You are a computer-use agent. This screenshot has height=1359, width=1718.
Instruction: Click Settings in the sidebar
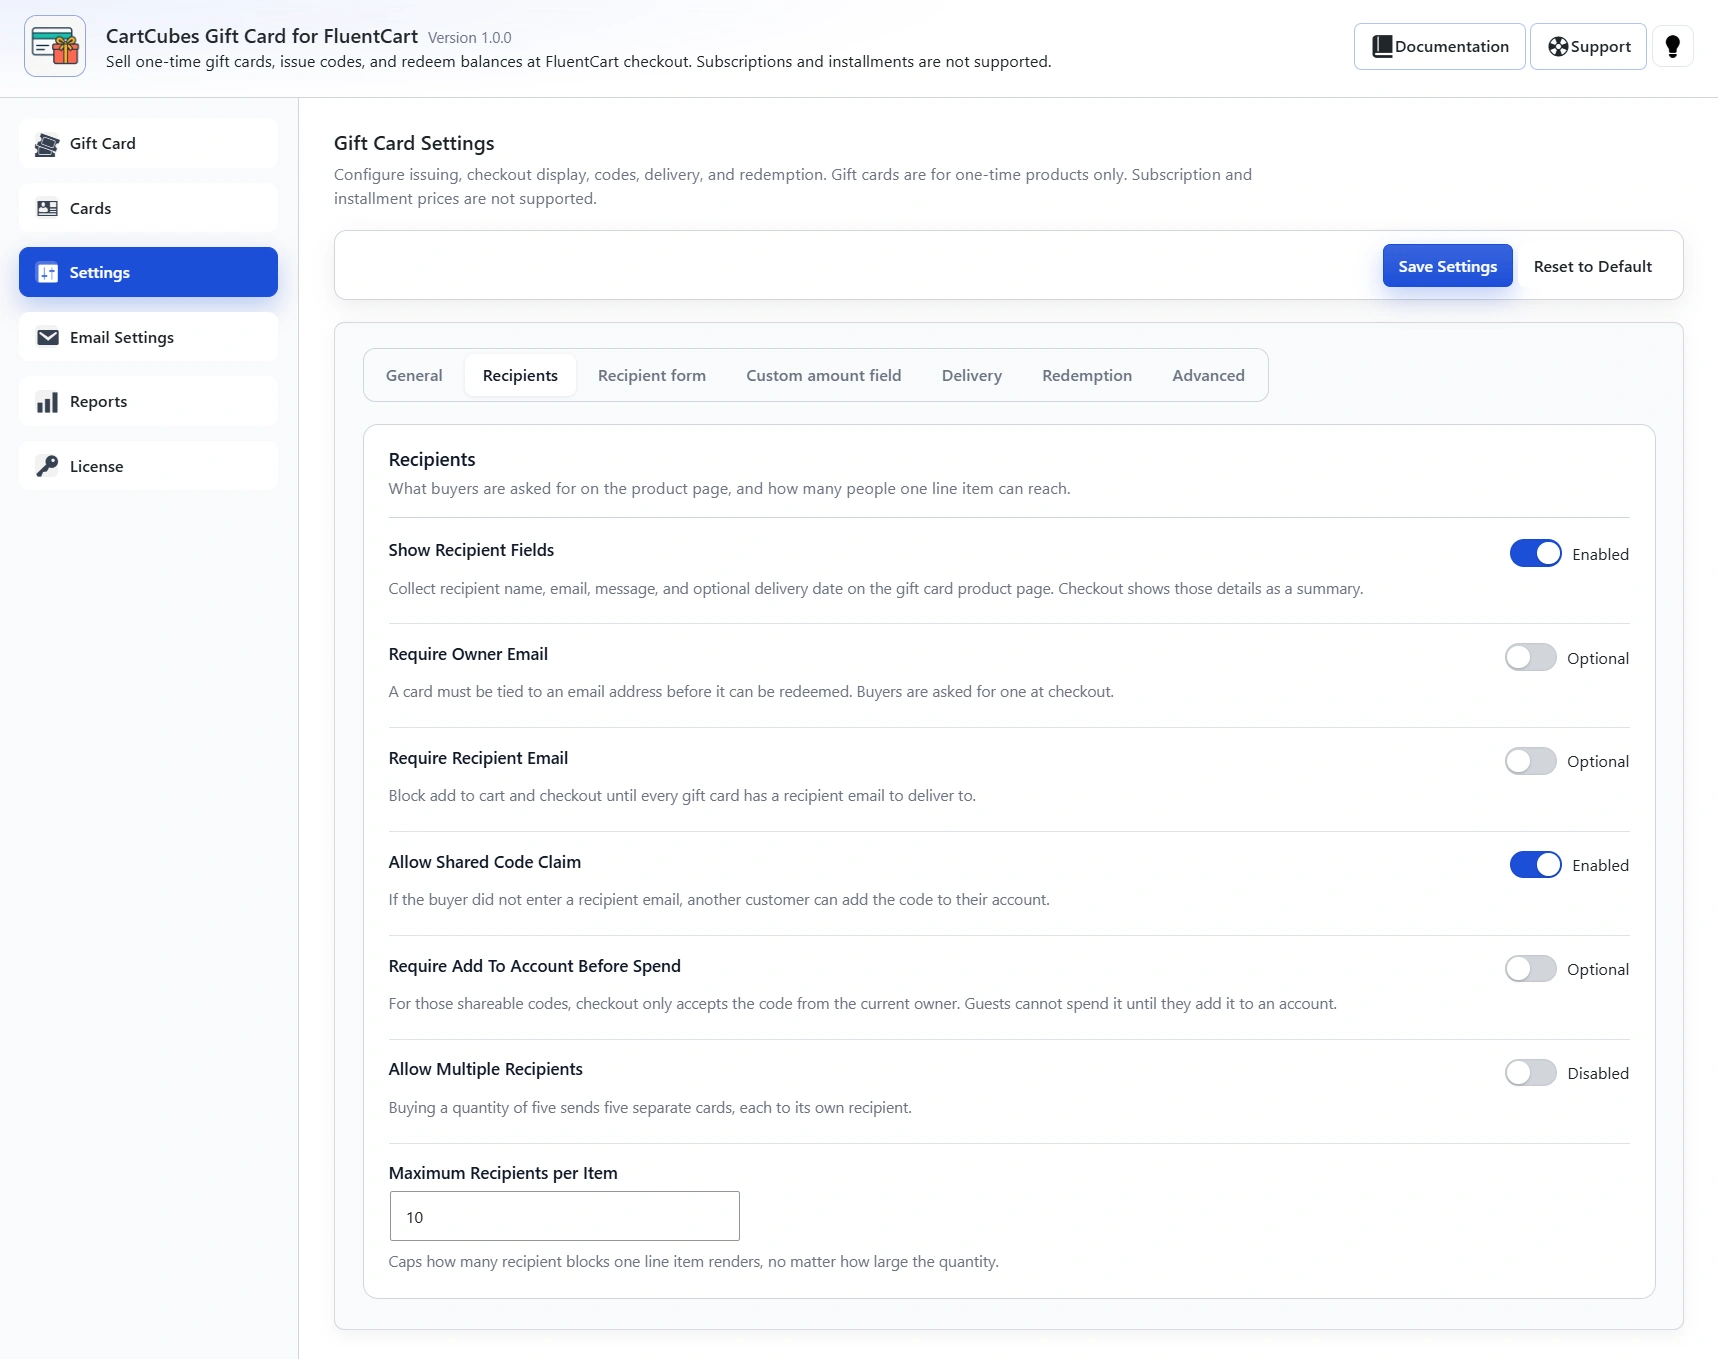148,272
